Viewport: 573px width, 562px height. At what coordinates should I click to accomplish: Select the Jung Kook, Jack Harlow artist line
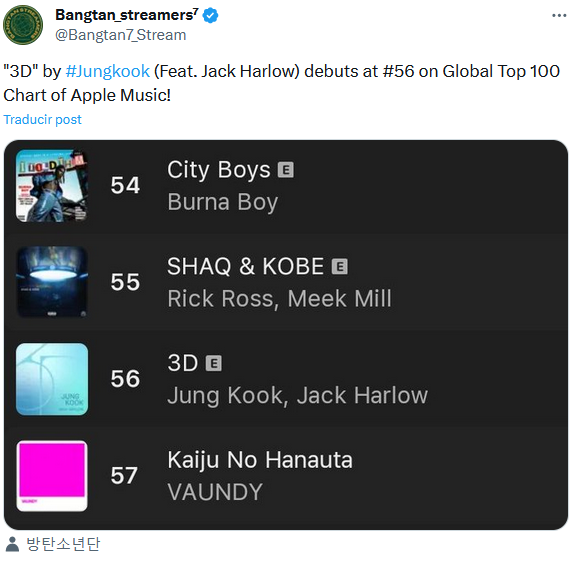click(x=297, y=395)
